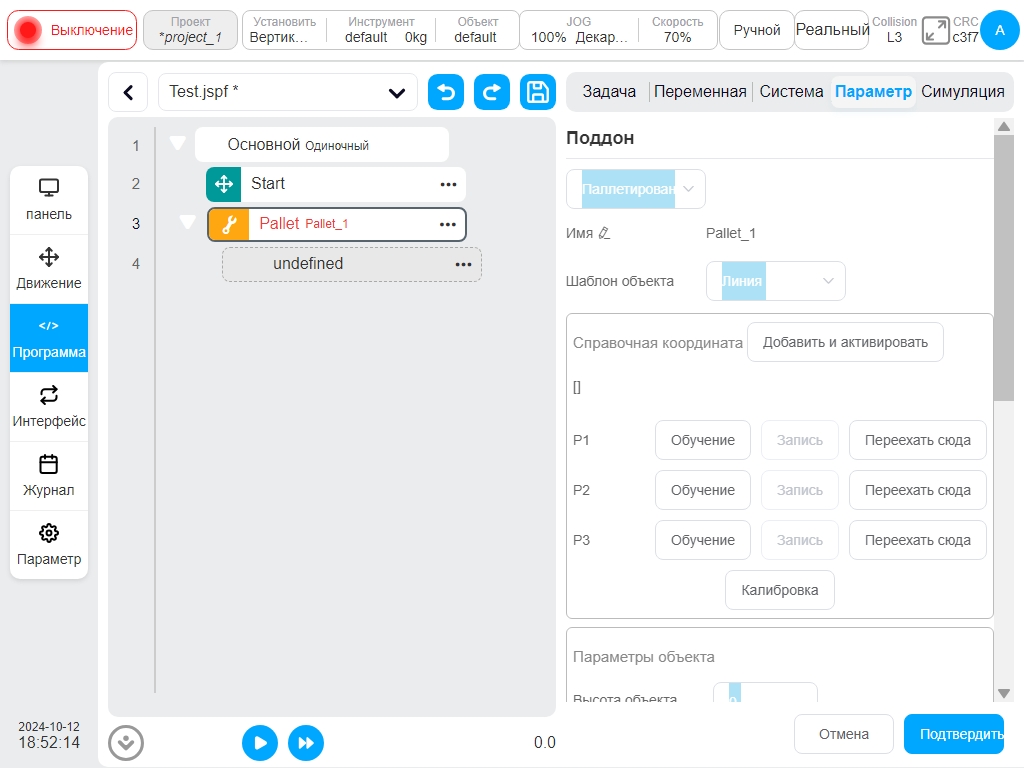Screen dimensions: 1024x768
Task: Click the Отмена button
Action: [x=844, y=734]
